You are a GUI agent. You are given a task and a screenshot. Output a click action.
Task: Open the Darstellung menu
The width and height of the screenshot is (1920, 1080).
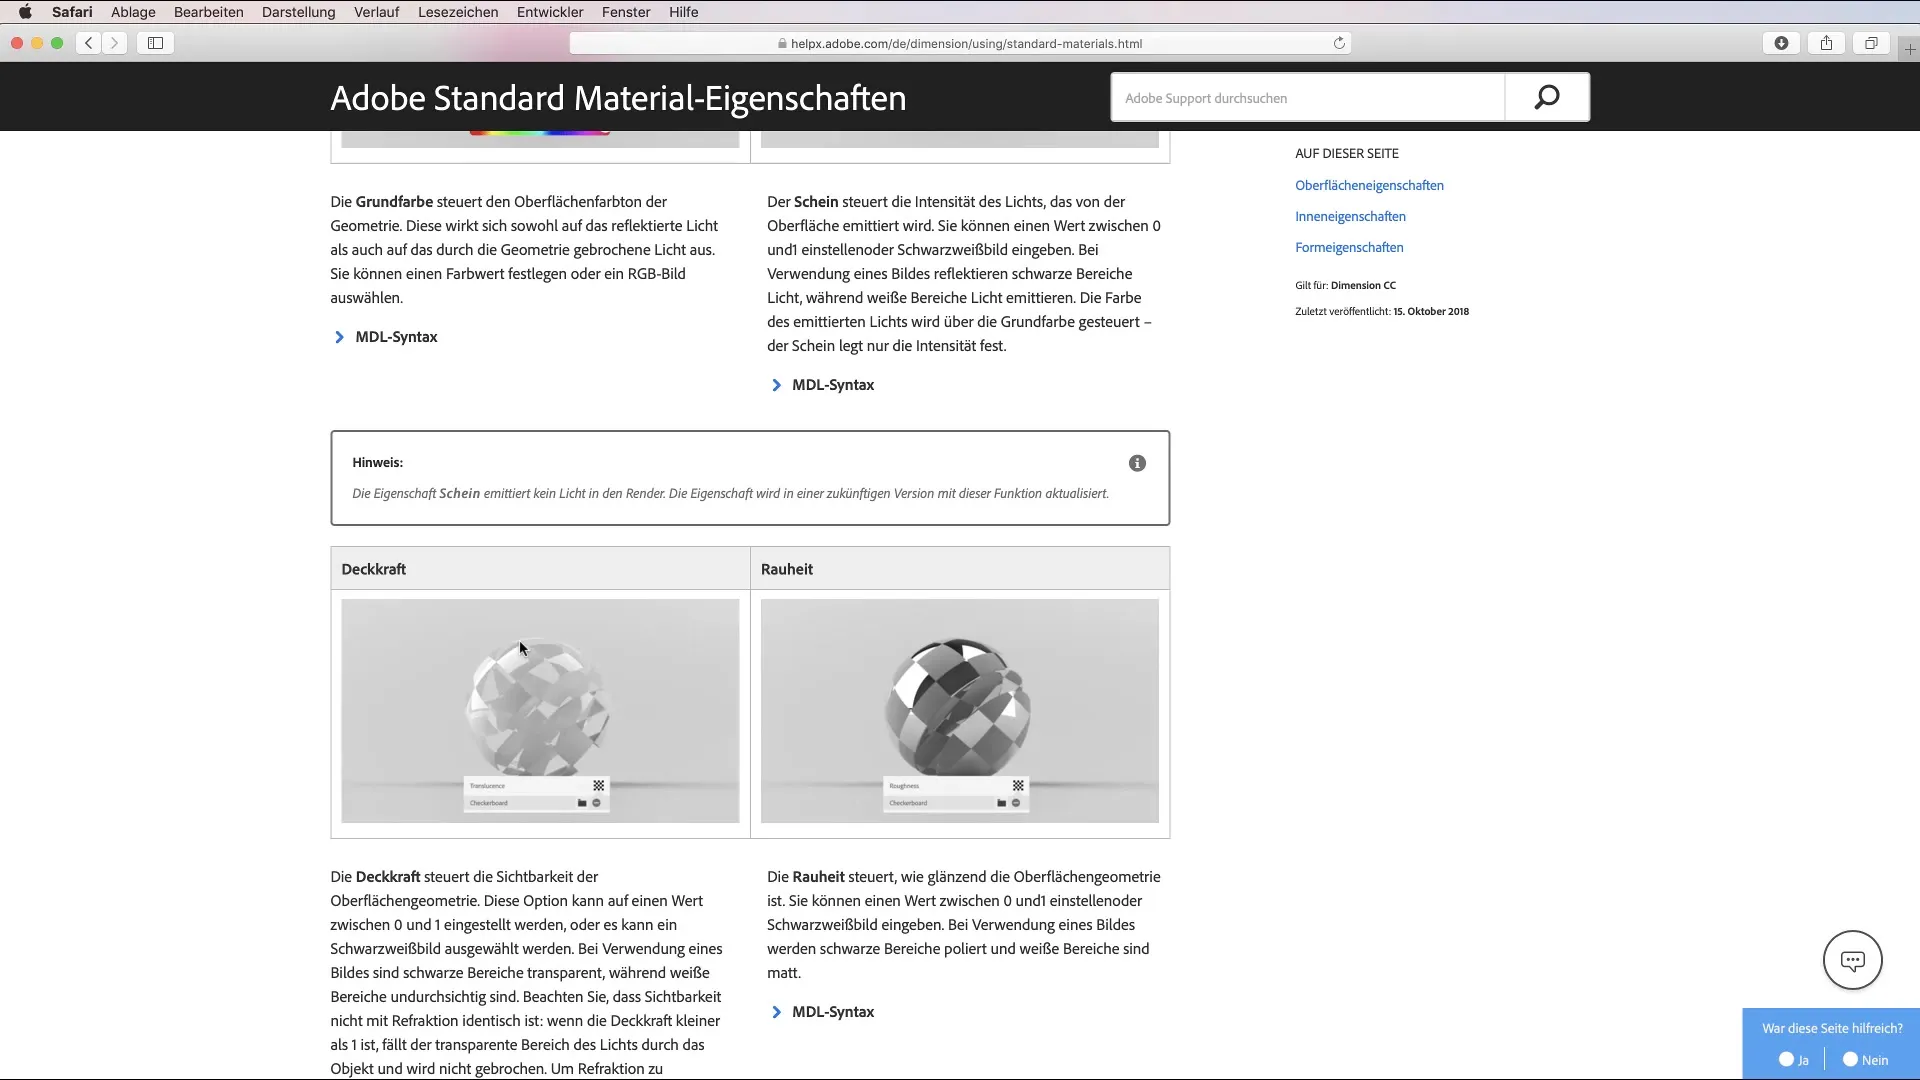(x=299, y=12)
